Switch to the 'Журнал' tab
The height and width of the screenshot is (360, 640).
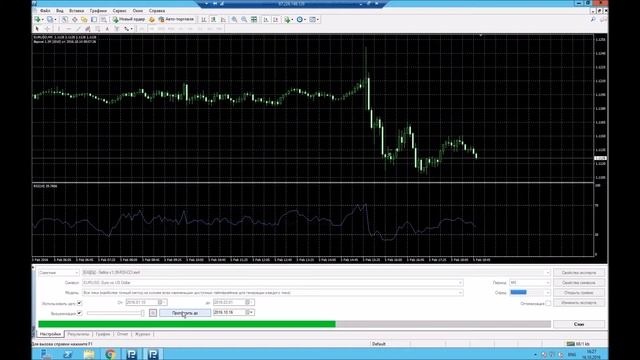pos(142,334)
